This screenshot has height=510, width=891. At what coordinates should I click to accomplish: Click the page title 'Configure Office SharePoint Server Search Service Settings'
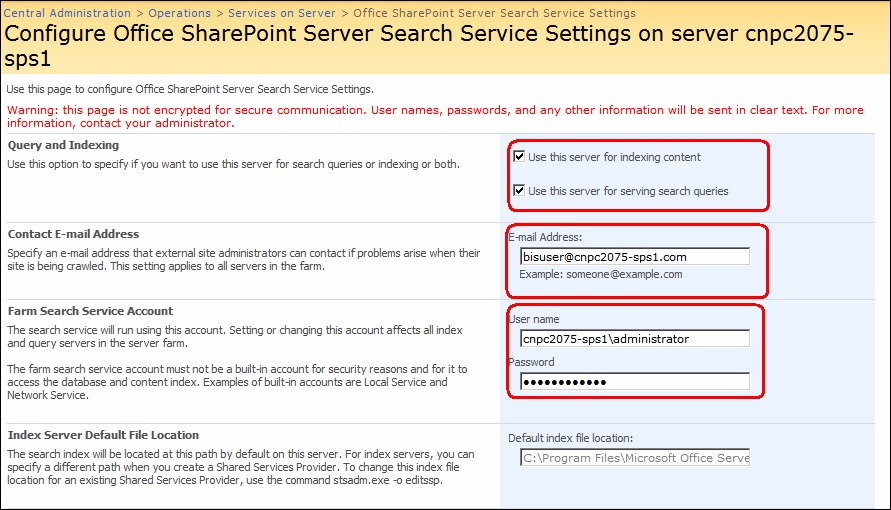click(429, 45)
